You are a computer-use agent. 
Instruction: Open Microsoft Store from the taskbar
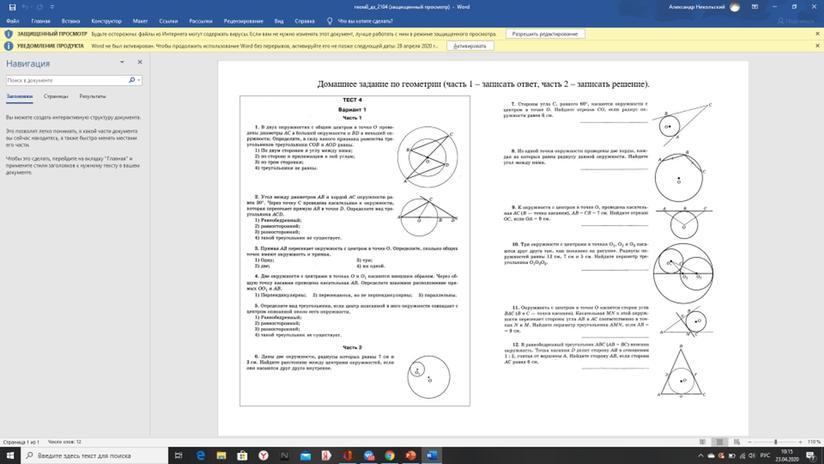[242, 456]
